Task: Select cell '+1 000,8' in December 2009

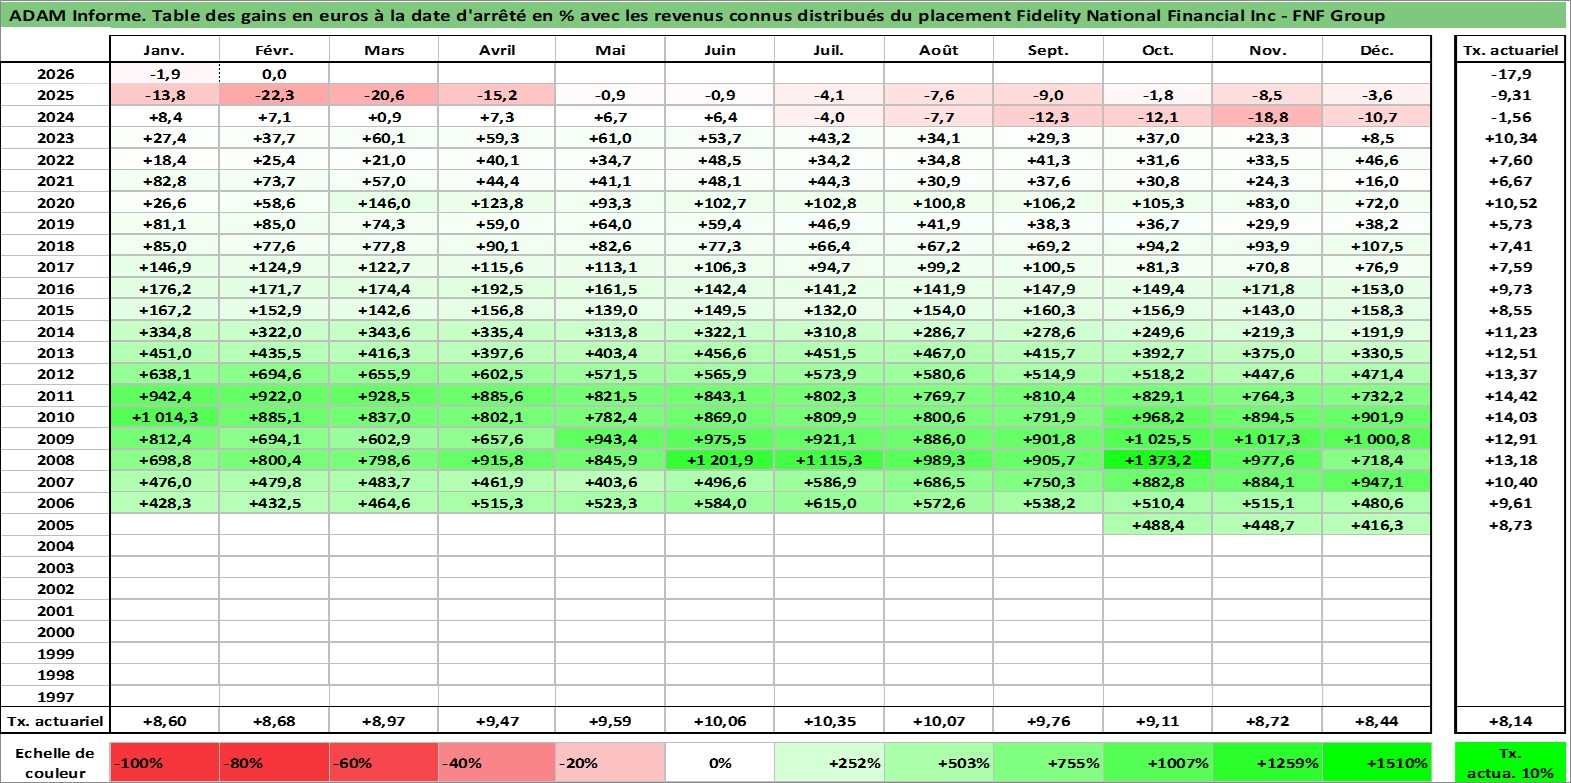Action: [x=1377, y=439]
